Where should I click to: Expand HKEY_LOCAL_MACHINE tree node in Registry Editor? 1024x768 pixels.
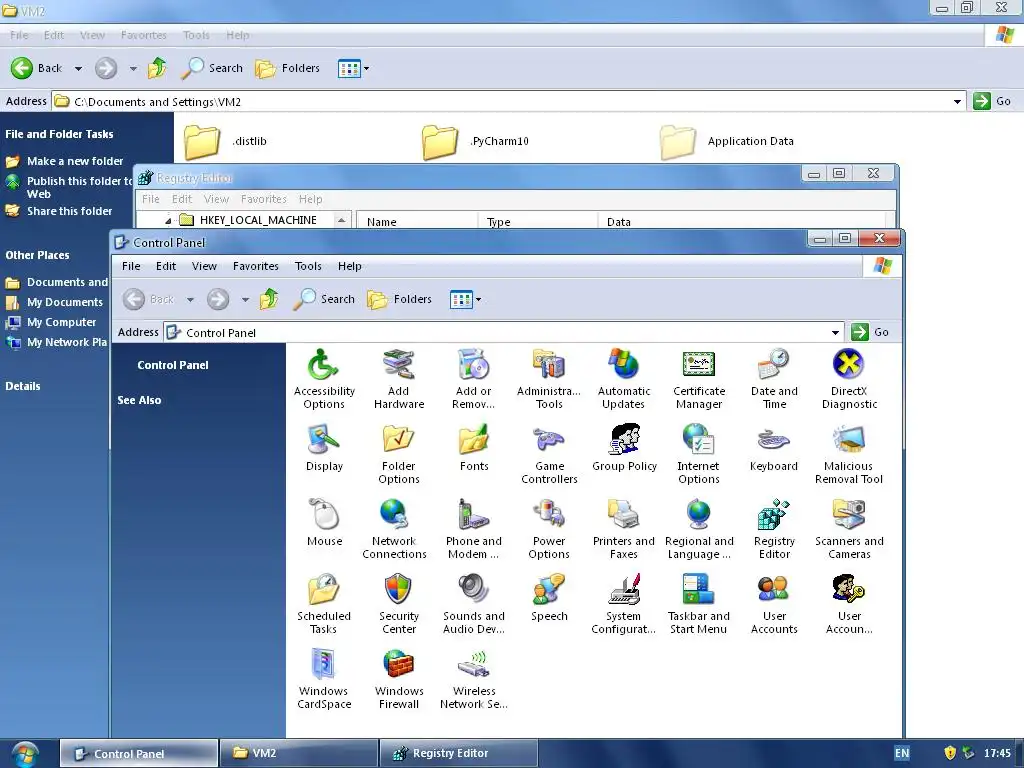coord(168,221)
